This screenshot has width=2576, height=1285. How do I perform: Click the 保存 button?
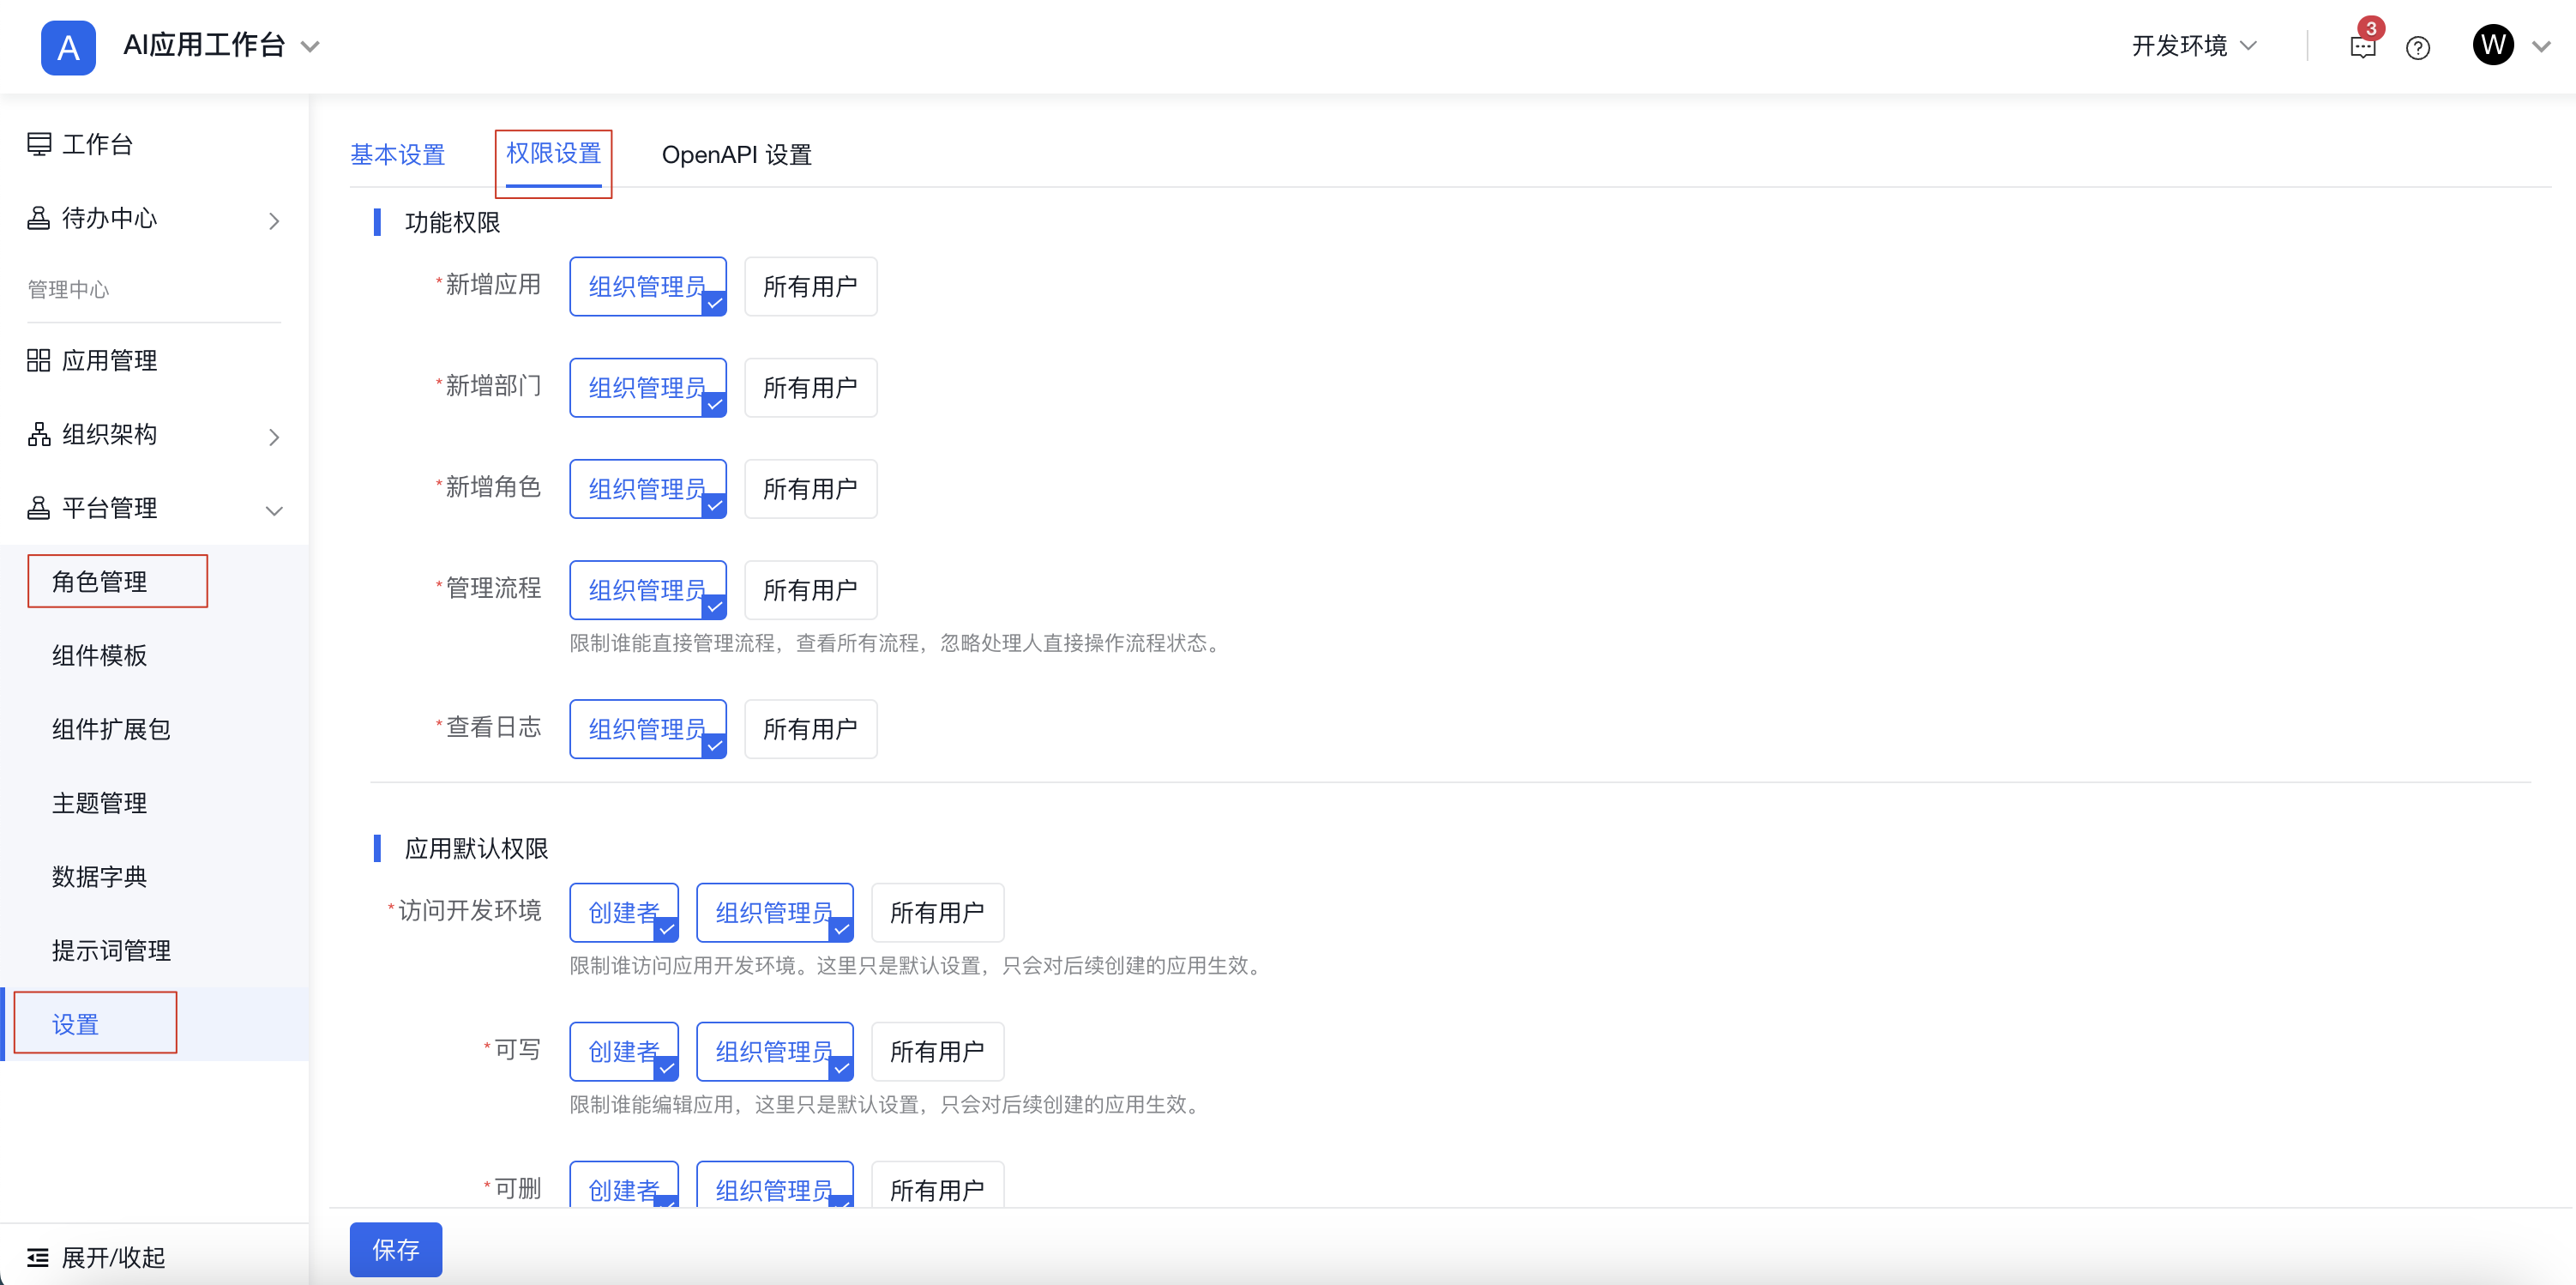(396, 1249)
